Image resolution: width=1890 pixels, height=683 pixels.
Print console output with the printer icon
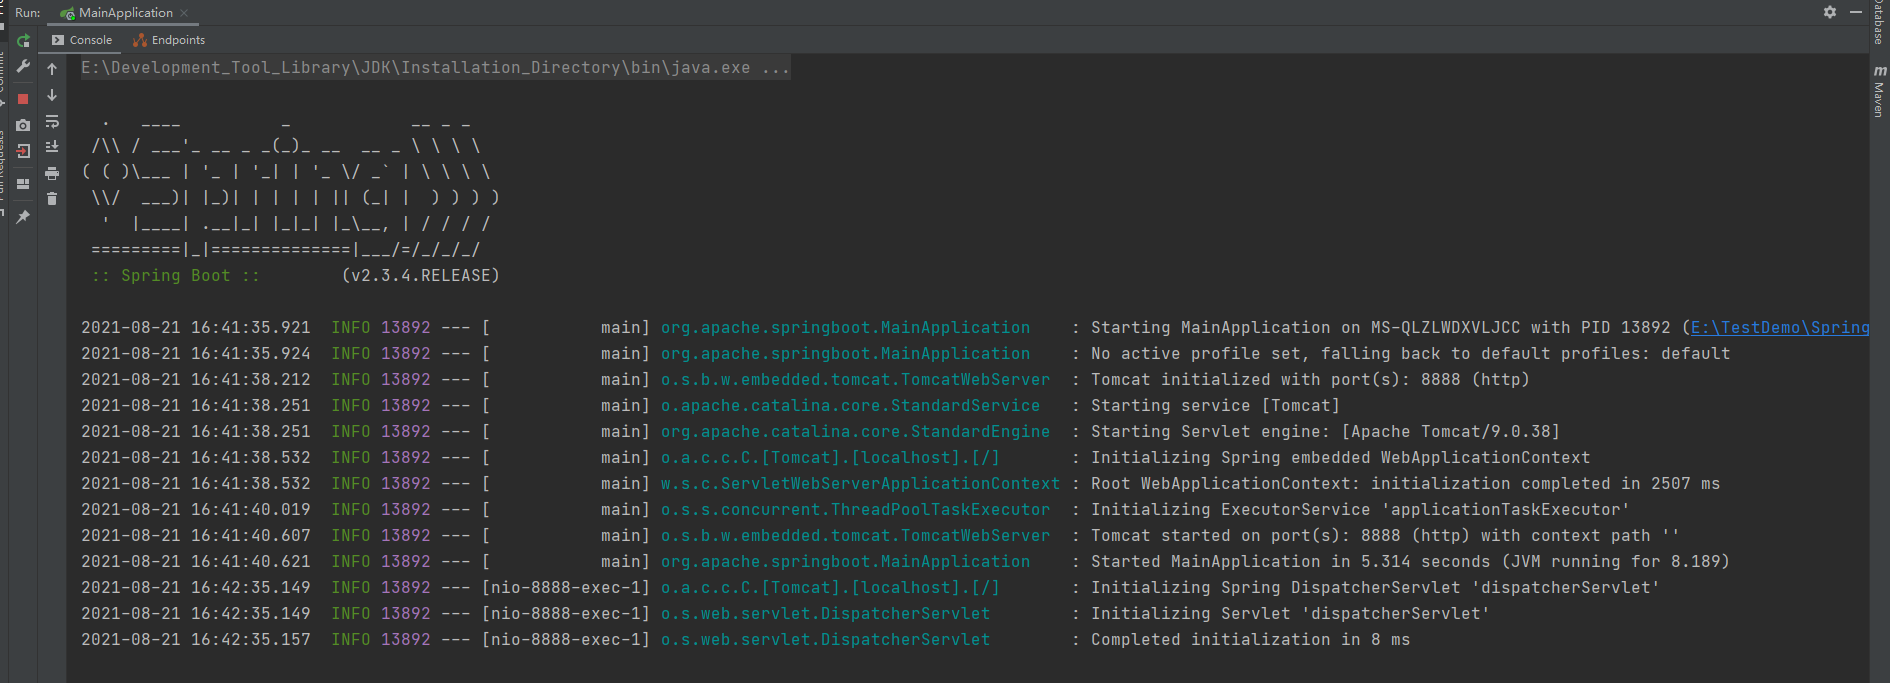(52, 173)
